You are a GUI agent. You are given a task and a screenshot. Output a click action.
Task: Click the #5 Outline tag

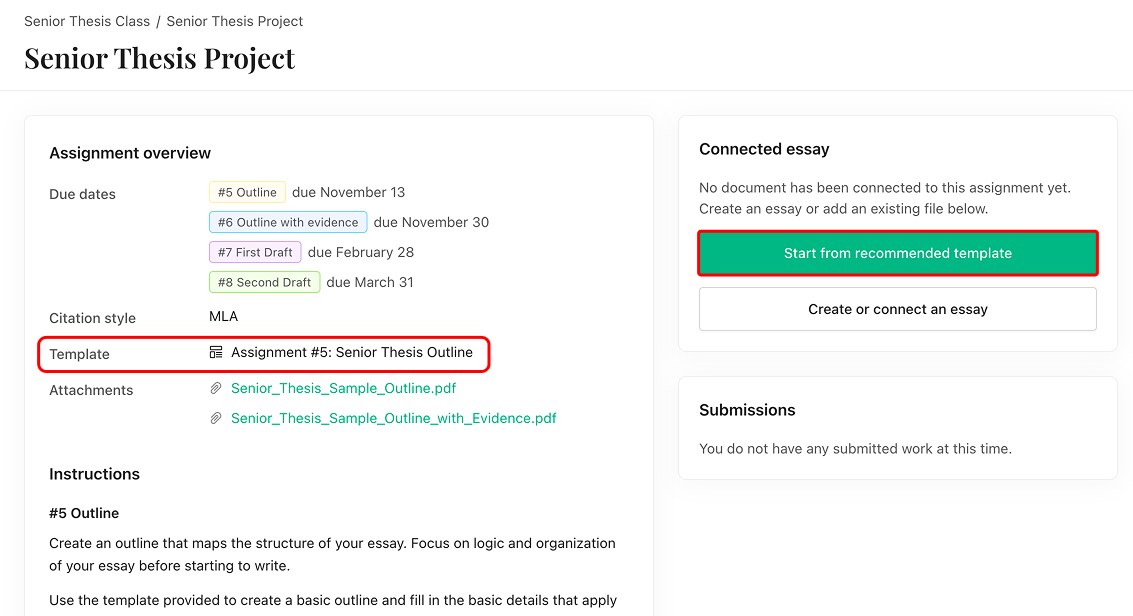click(x=247, y=192)
